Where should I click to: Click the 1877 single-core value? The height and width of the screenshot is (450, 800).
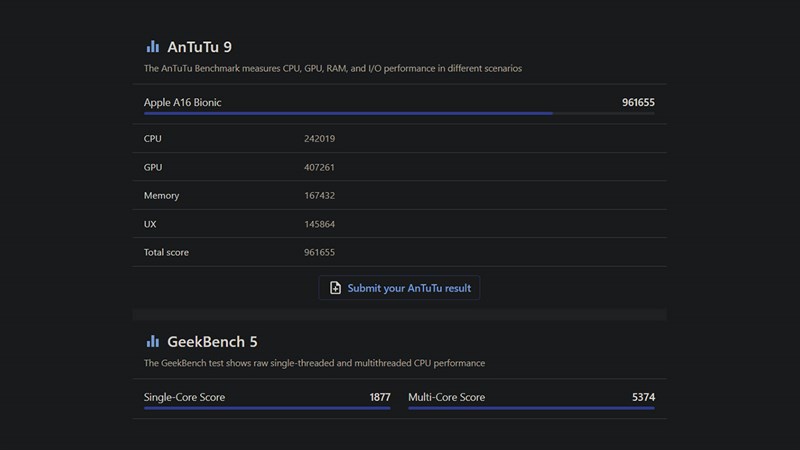379,397
